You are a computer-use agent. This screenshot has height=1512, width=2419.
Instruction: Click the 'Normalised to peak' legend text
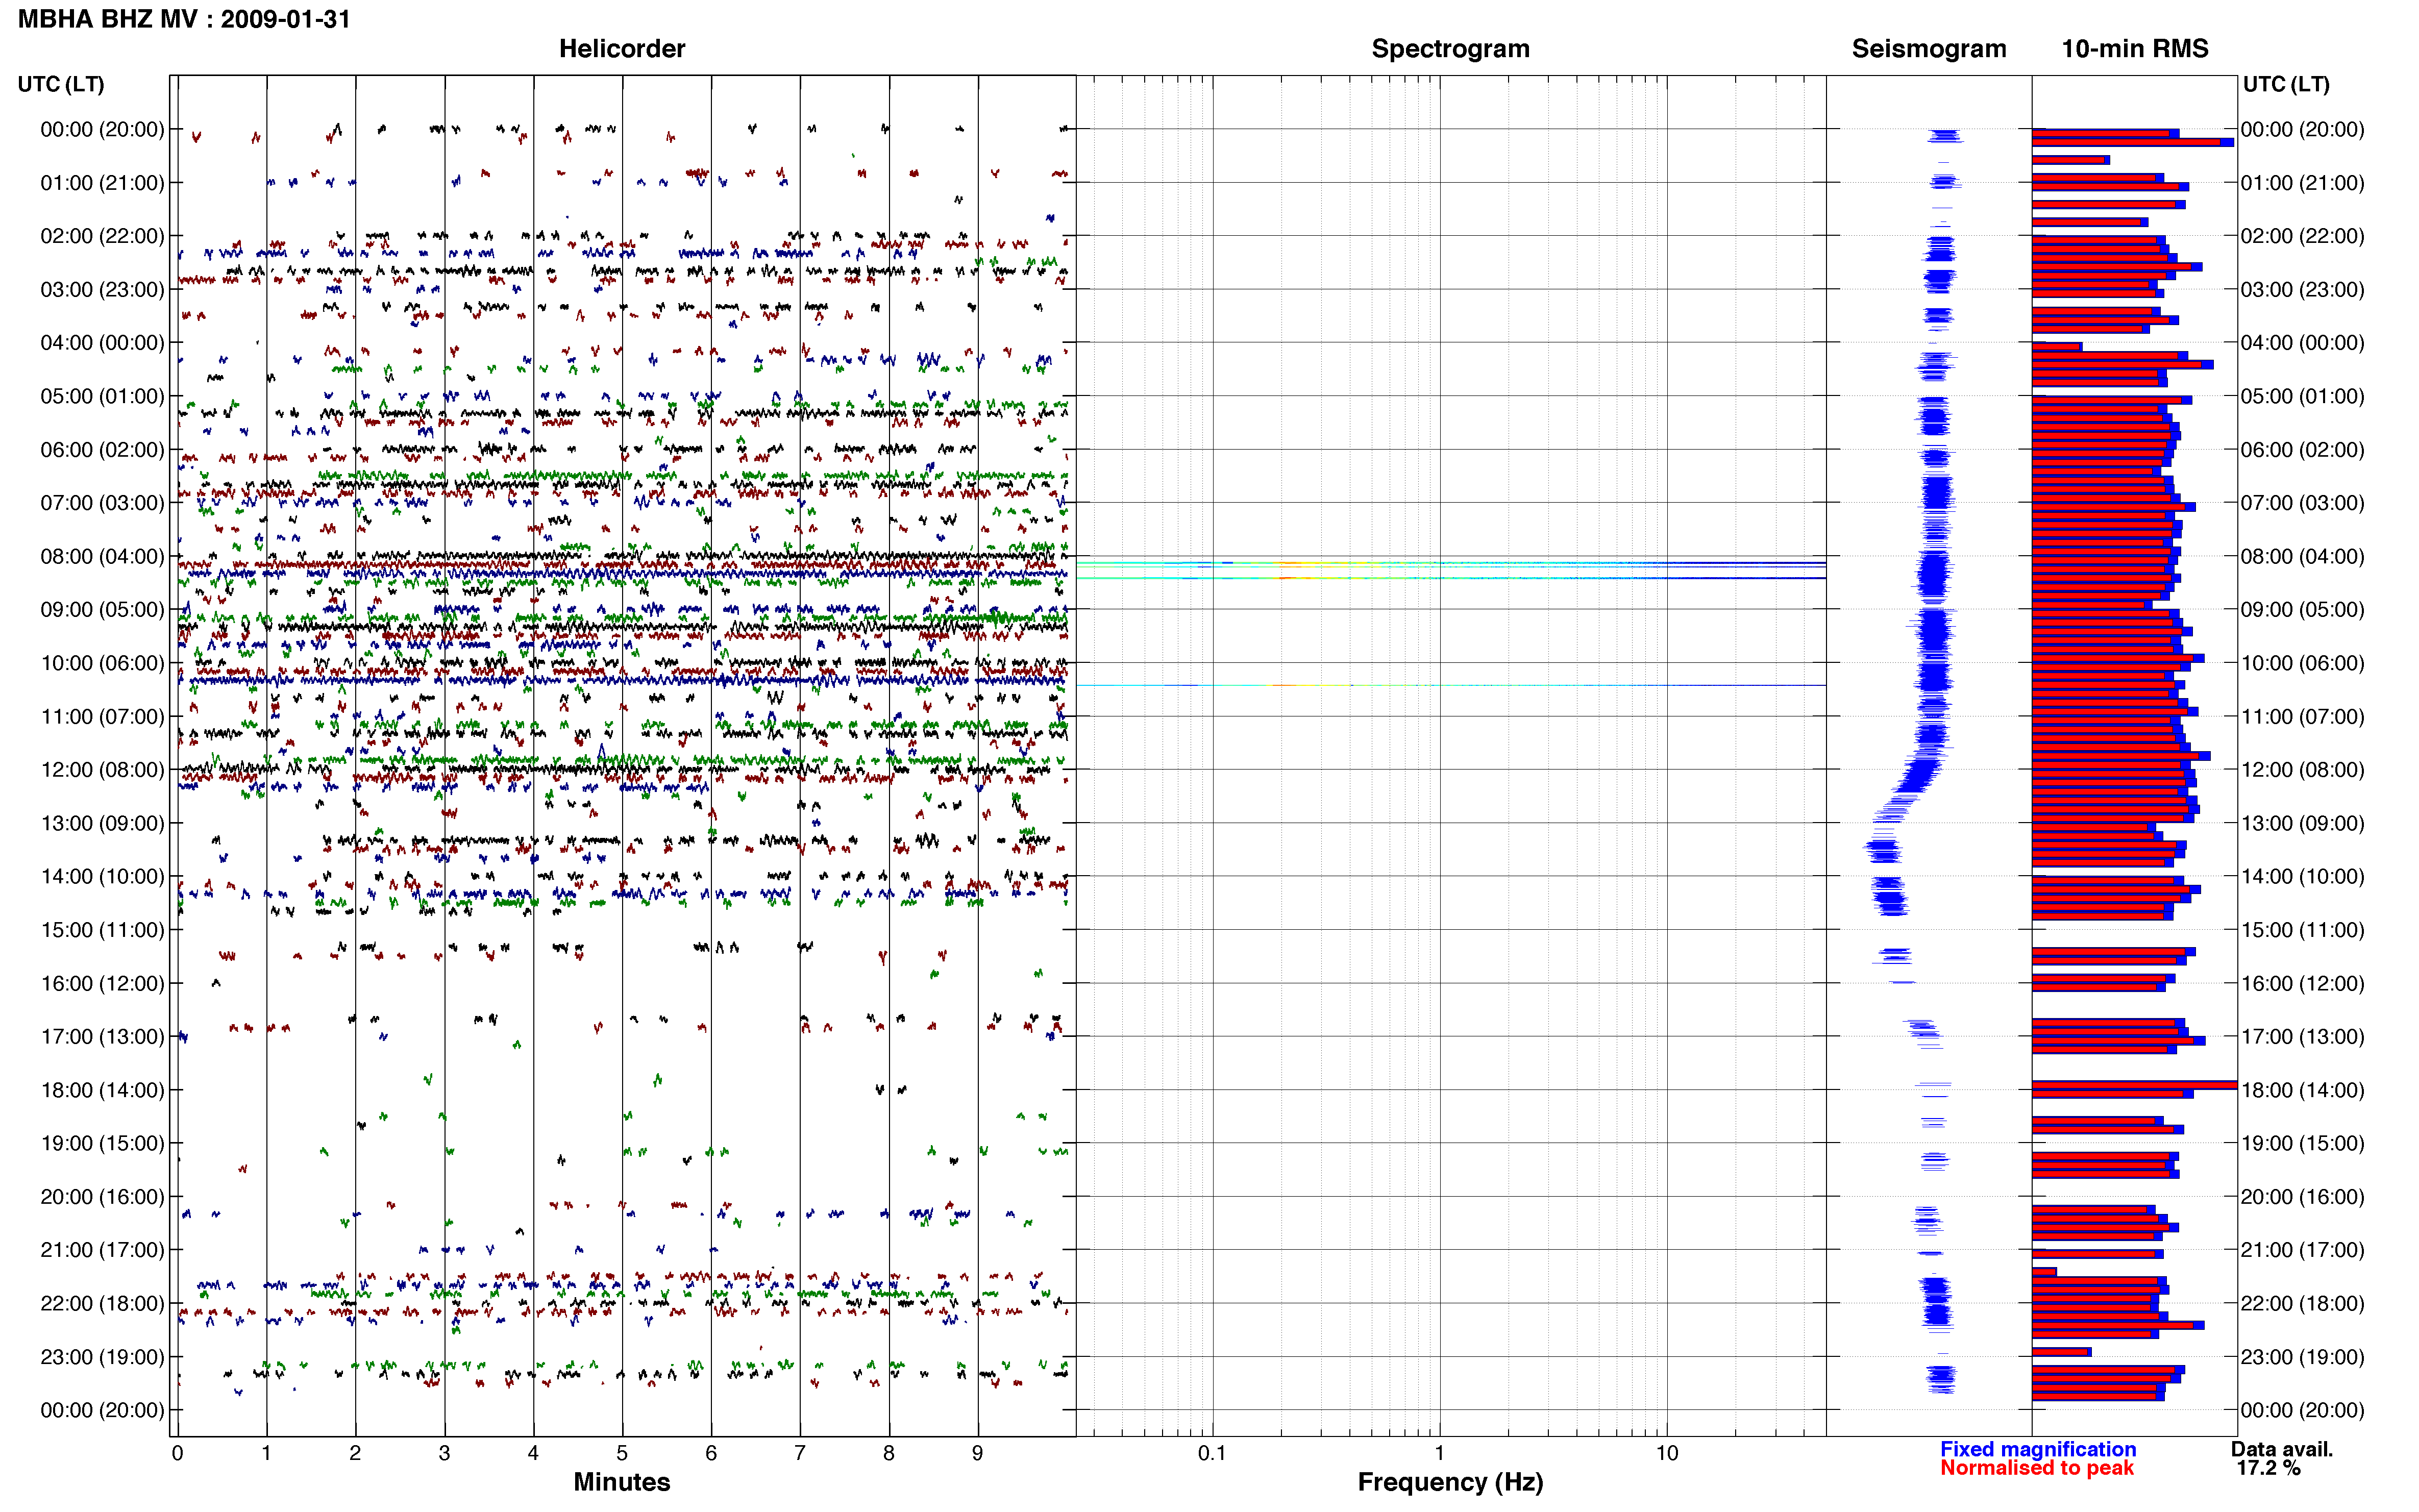tap(2036, 1468)
